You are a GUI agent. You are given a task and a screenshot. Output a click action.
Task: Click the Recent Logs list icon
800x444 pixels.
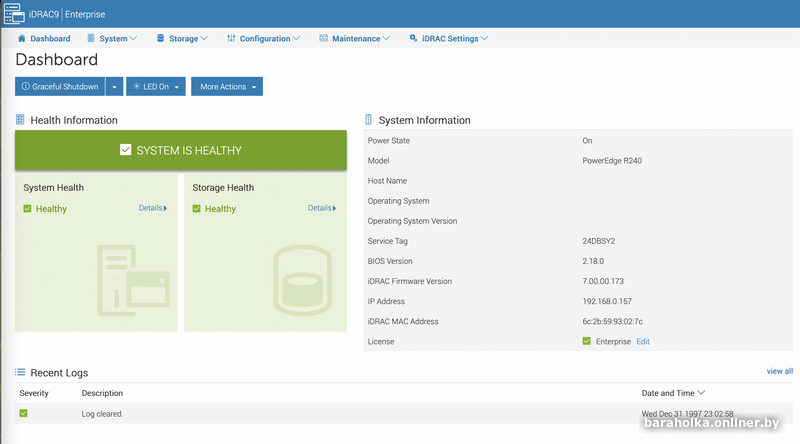click(x=20, y=372)
